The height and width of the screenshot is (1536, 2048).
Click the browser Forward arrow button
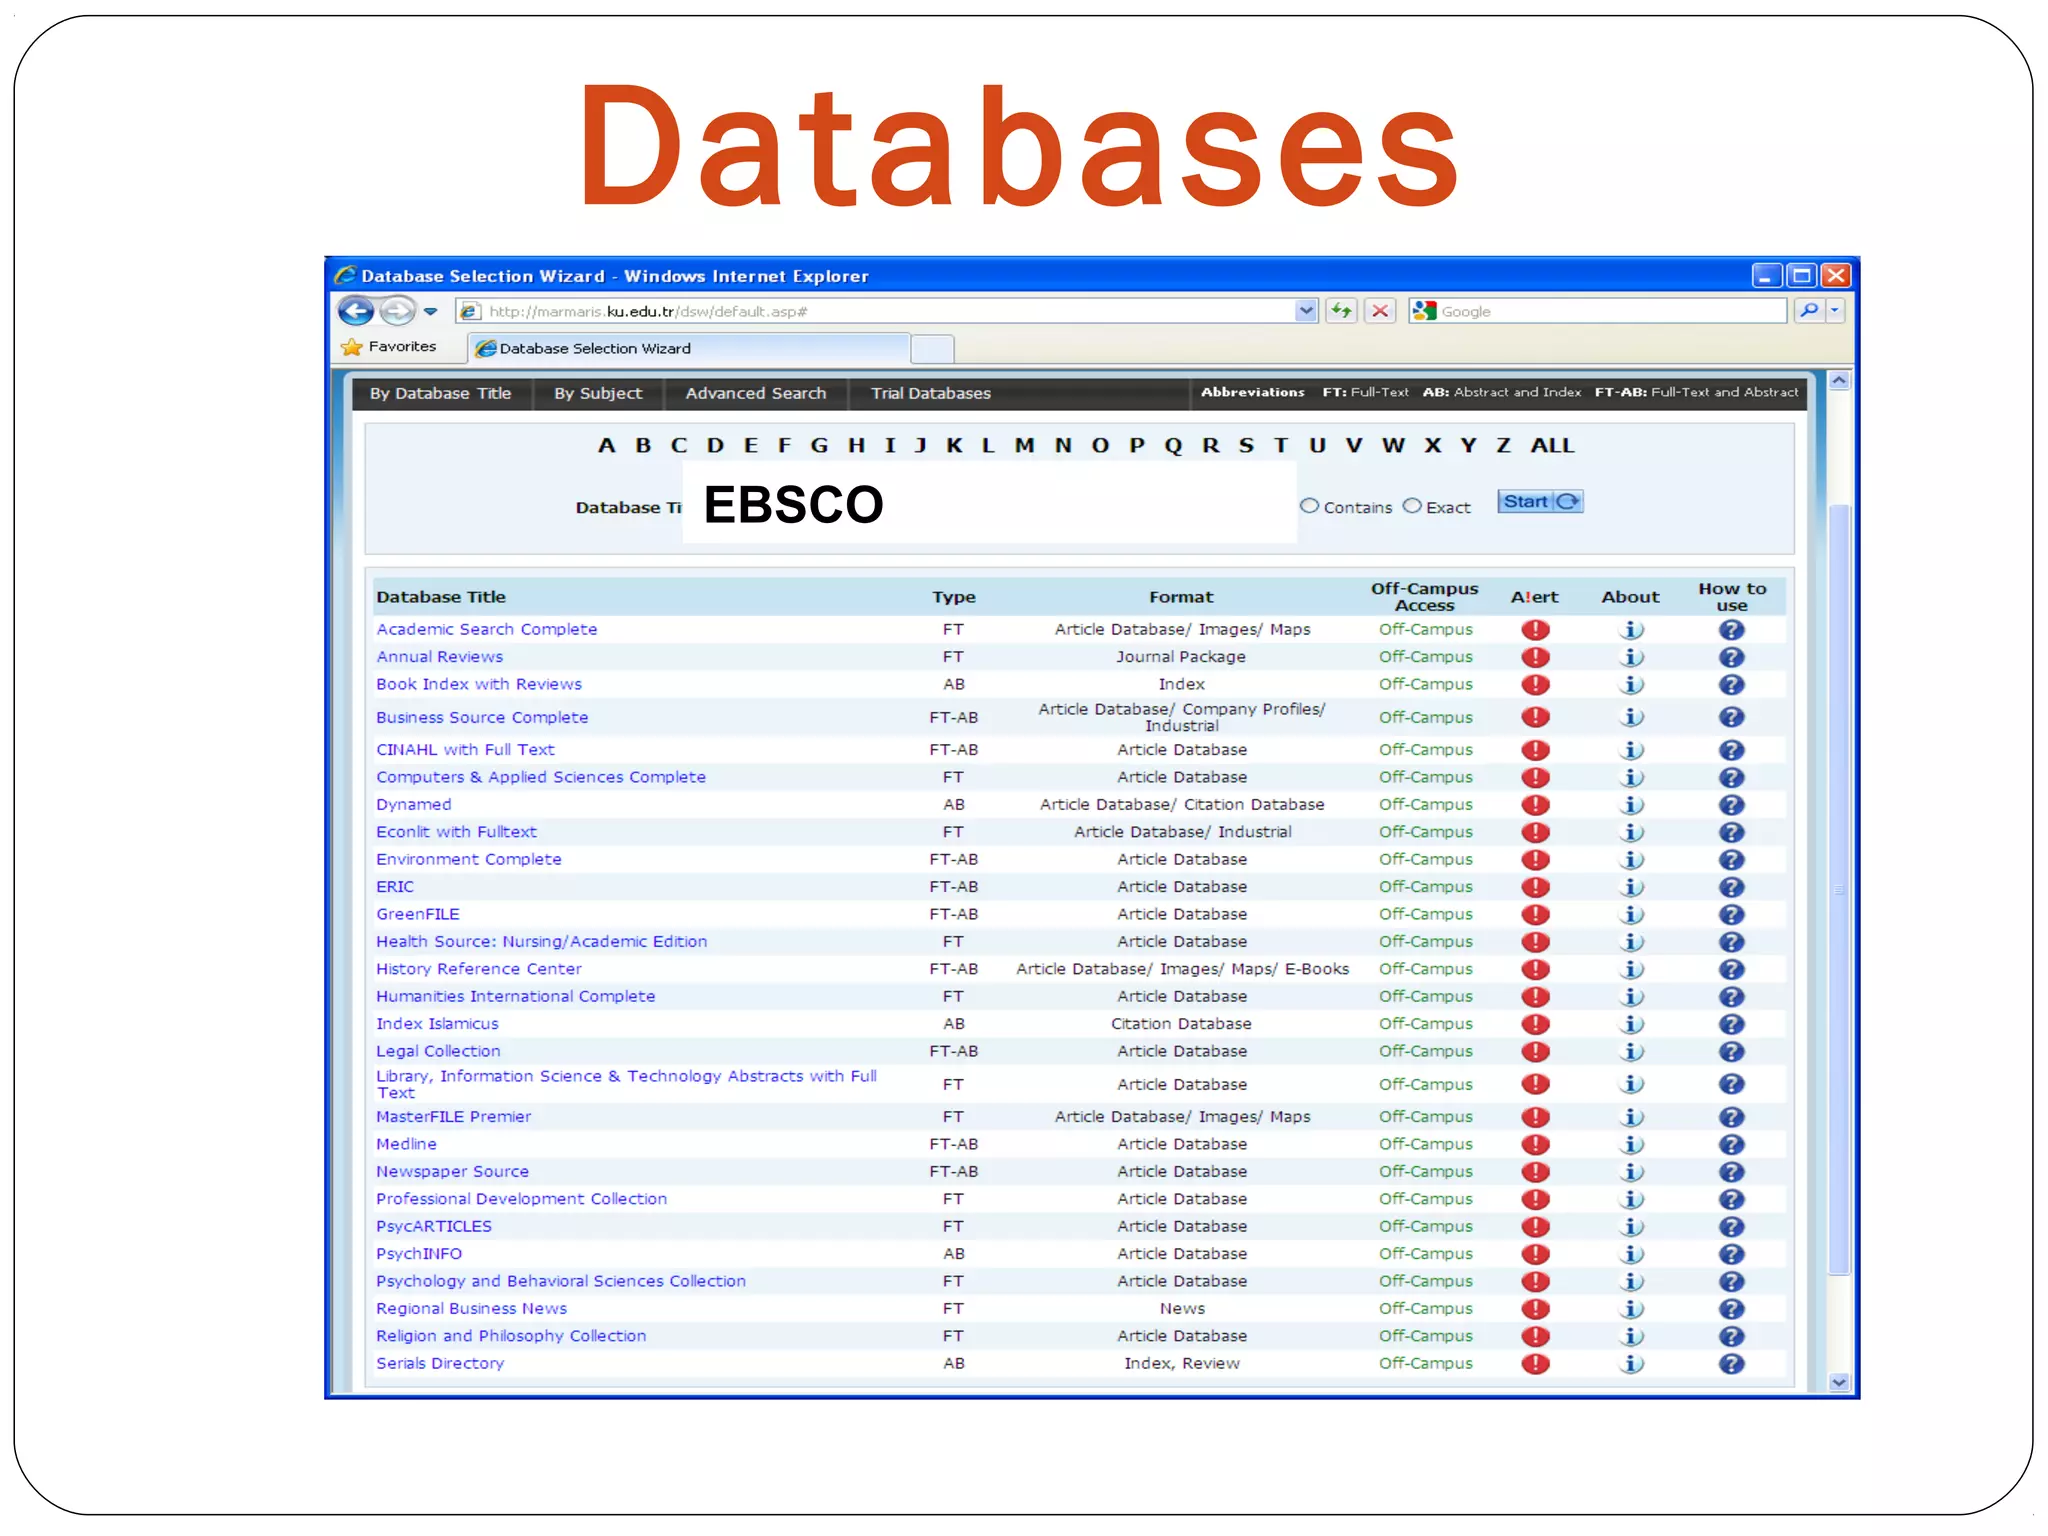tap(398, 311)
